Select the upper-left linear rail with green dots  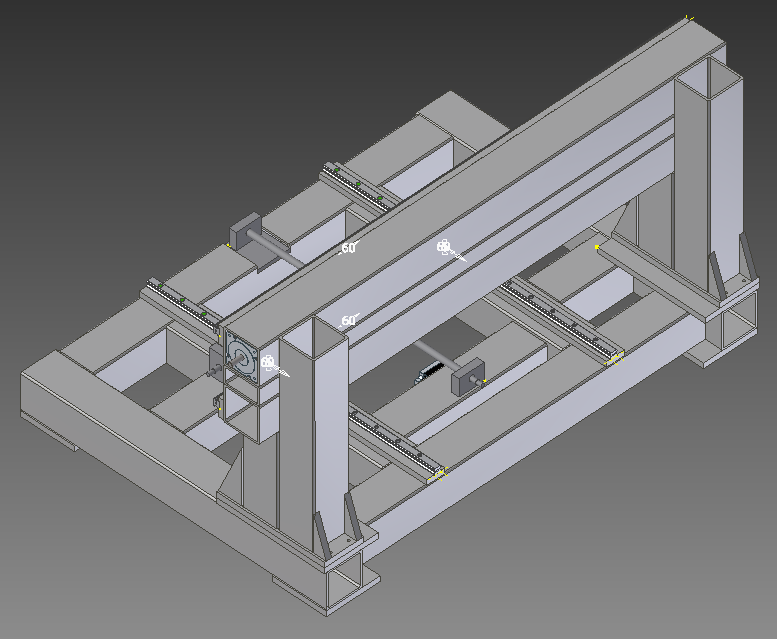point(360,187)
